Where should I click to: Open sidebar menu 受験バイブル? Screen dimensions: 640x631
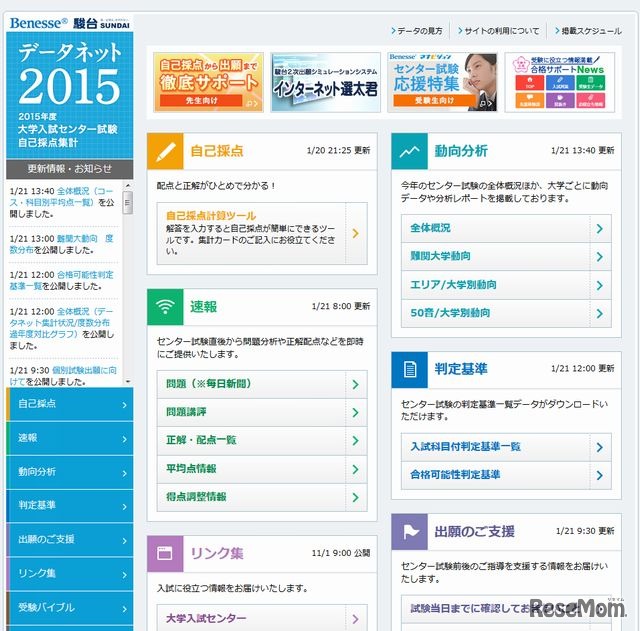pos(70,608)
